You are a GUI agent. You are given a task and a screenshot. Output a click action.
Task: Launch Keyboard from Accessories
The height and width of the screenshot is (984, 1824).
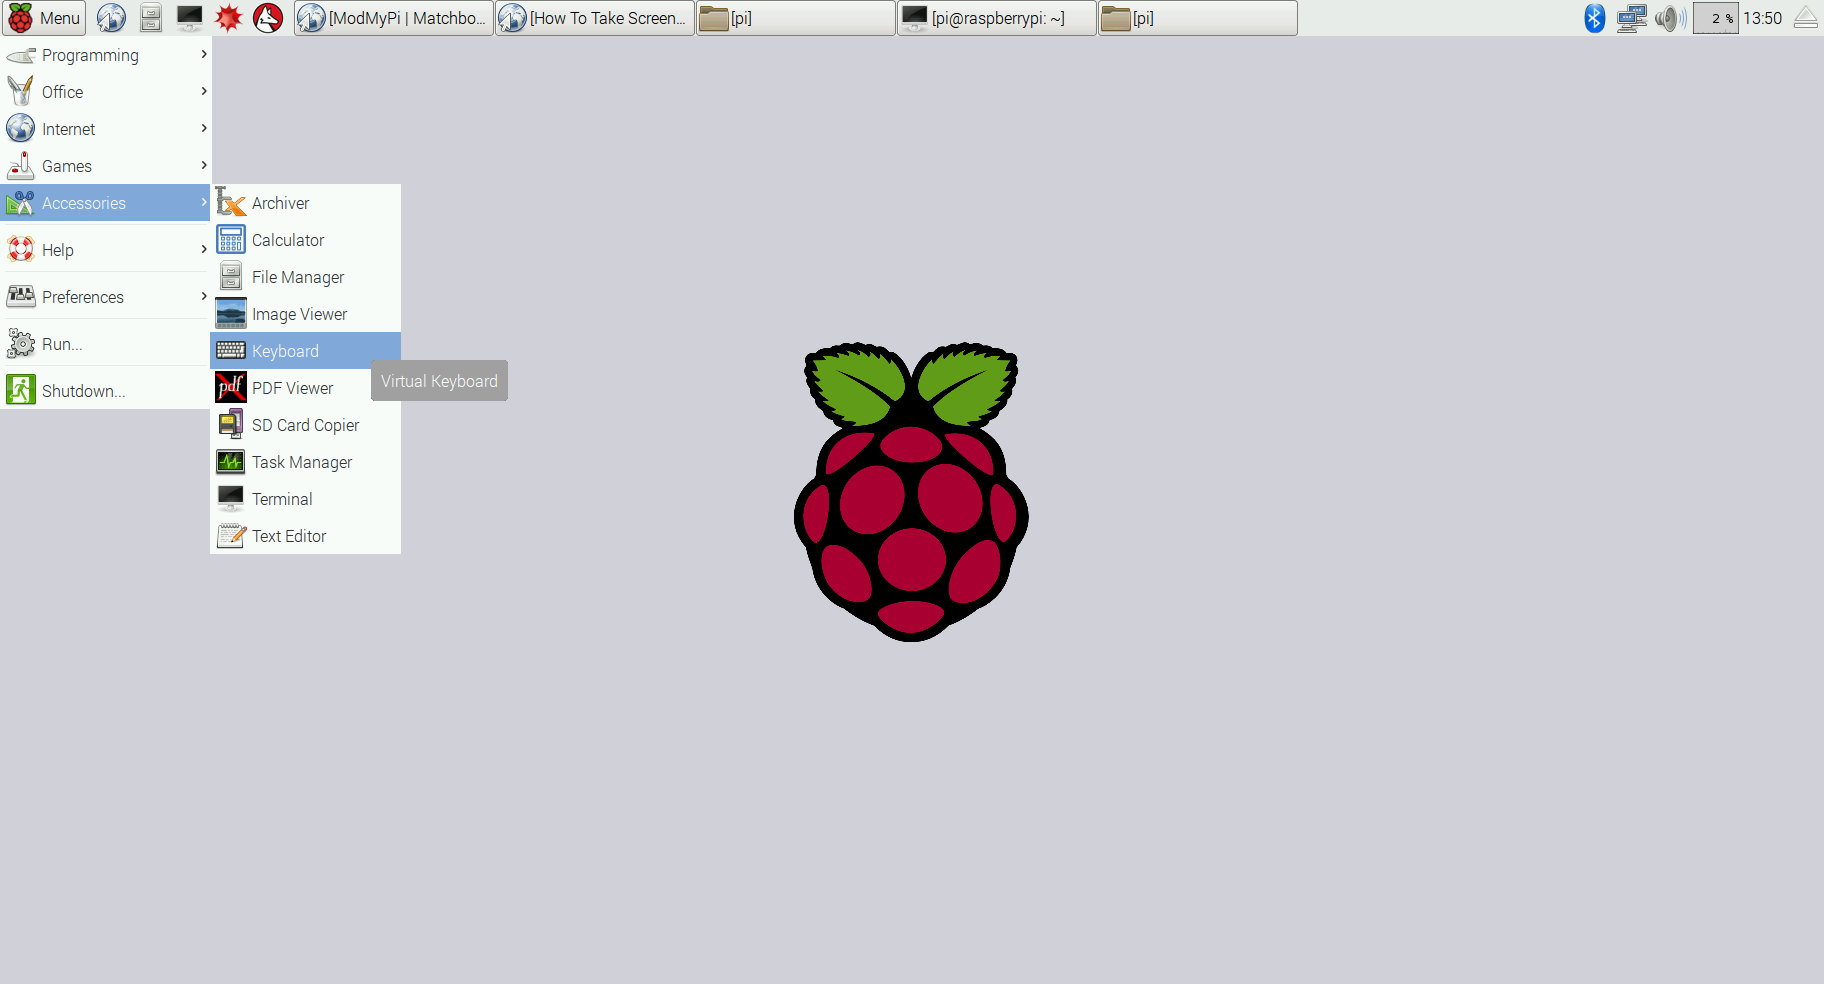(x=306, y=351)
